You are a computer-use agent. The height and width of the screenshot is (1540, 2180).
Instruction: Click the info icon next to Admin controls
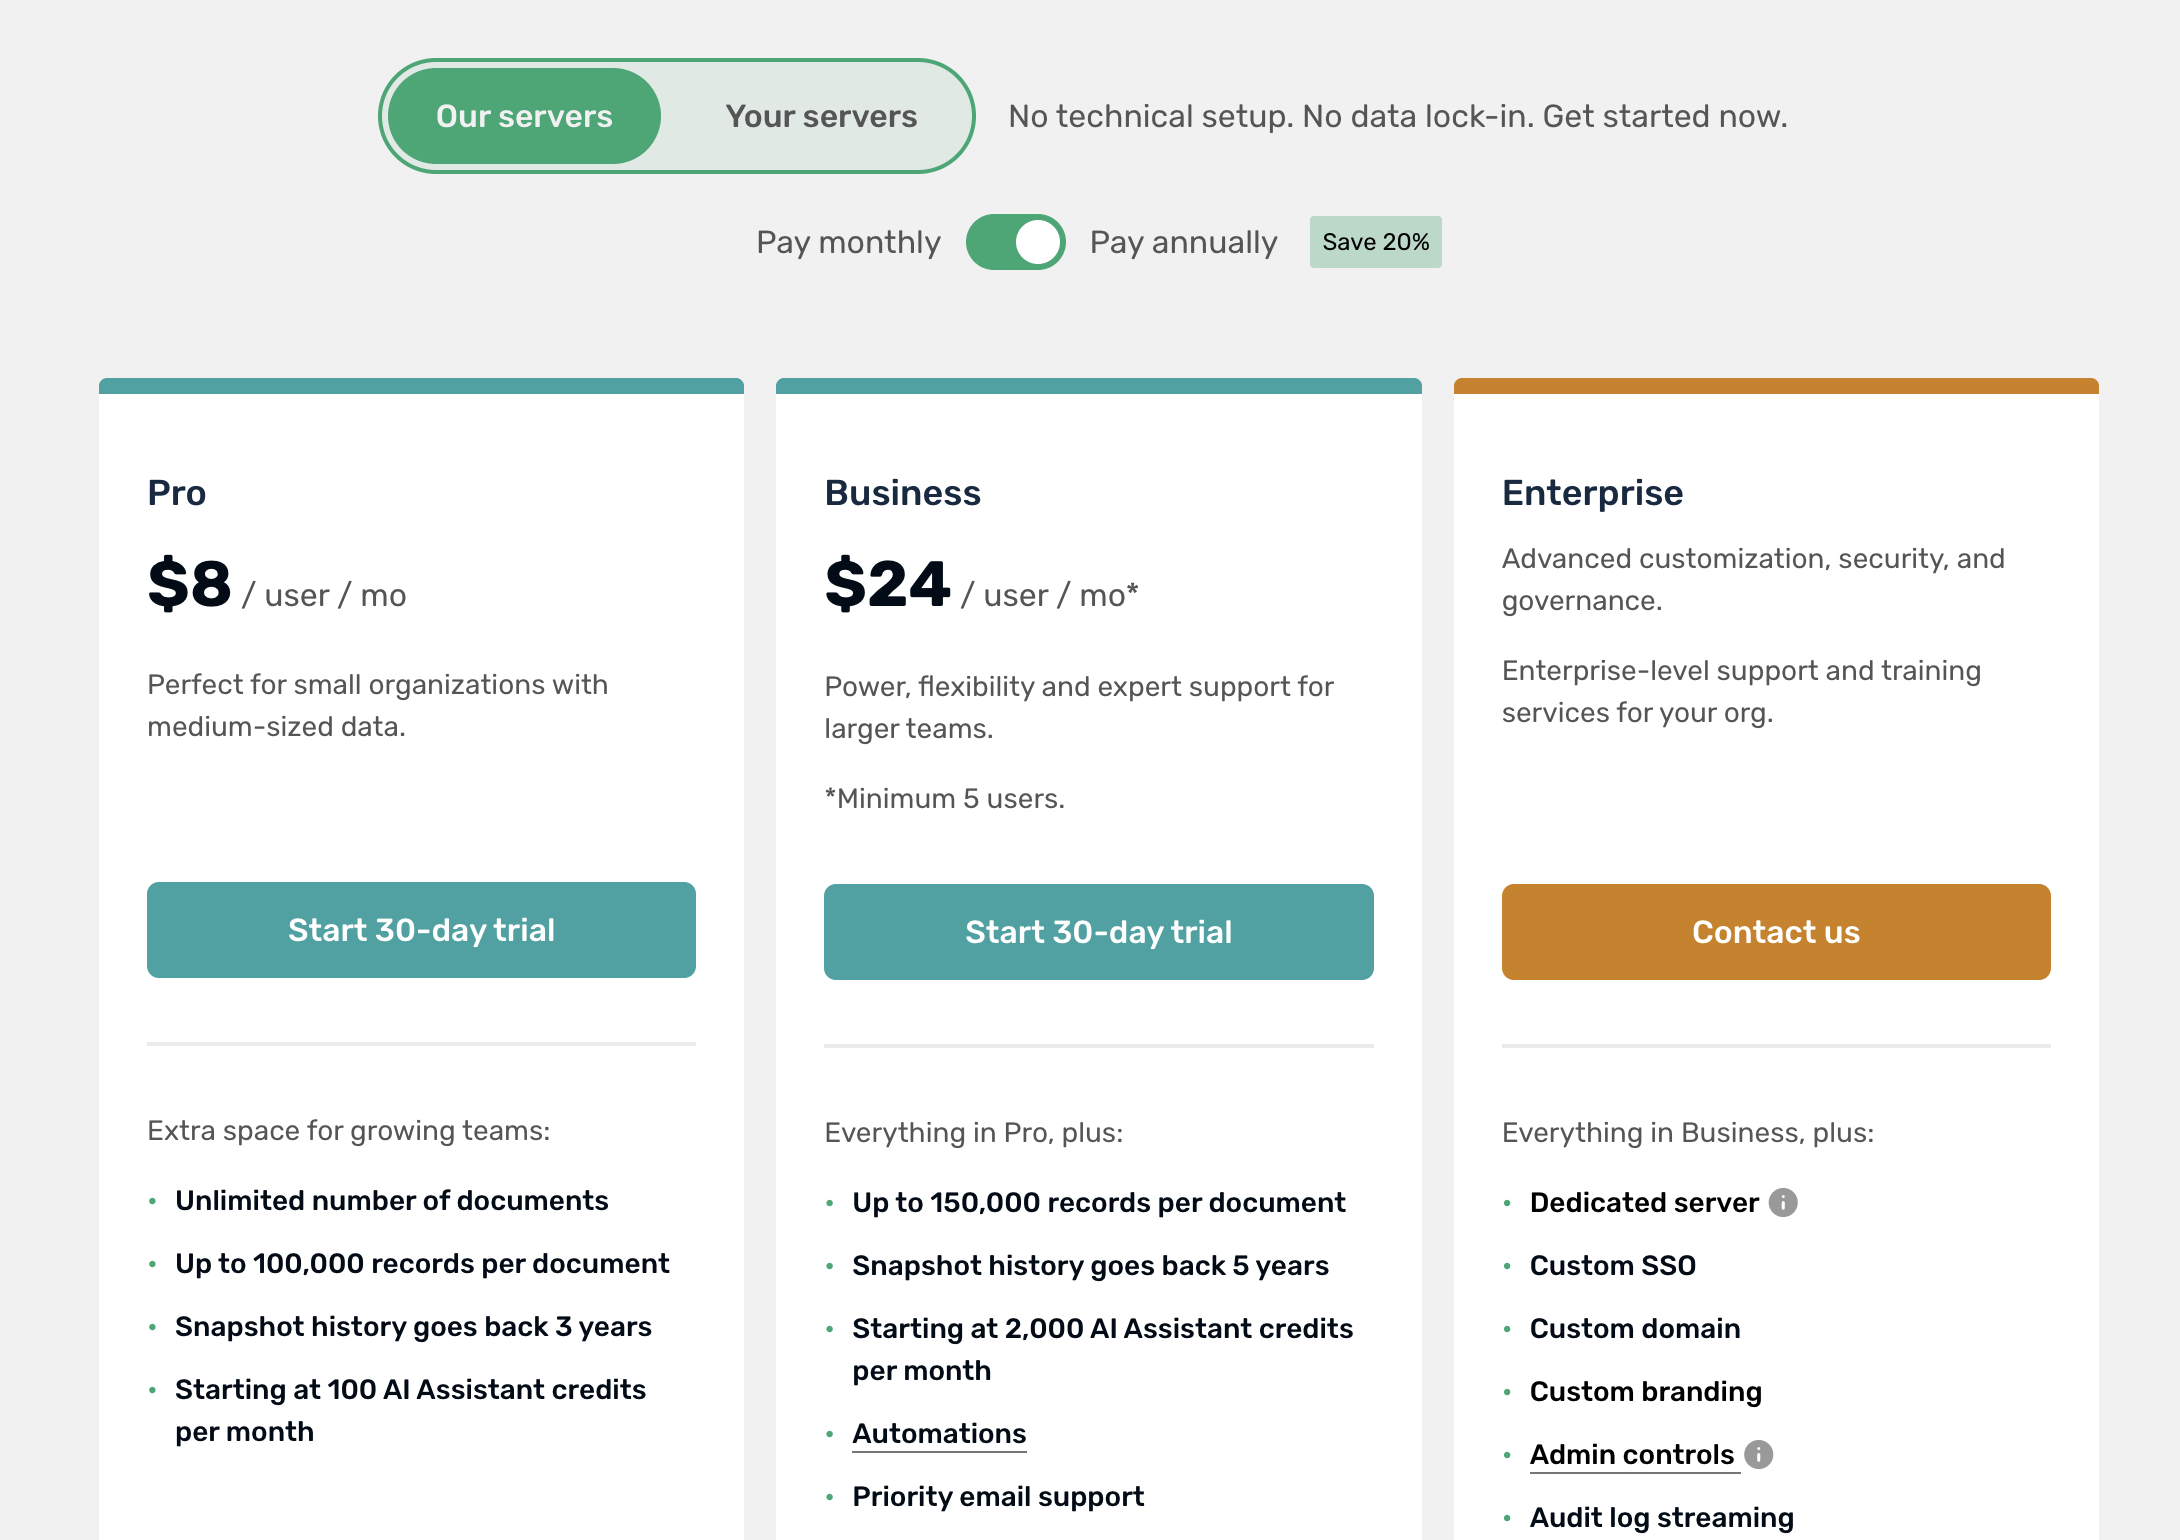[x=1758, y=1454]
